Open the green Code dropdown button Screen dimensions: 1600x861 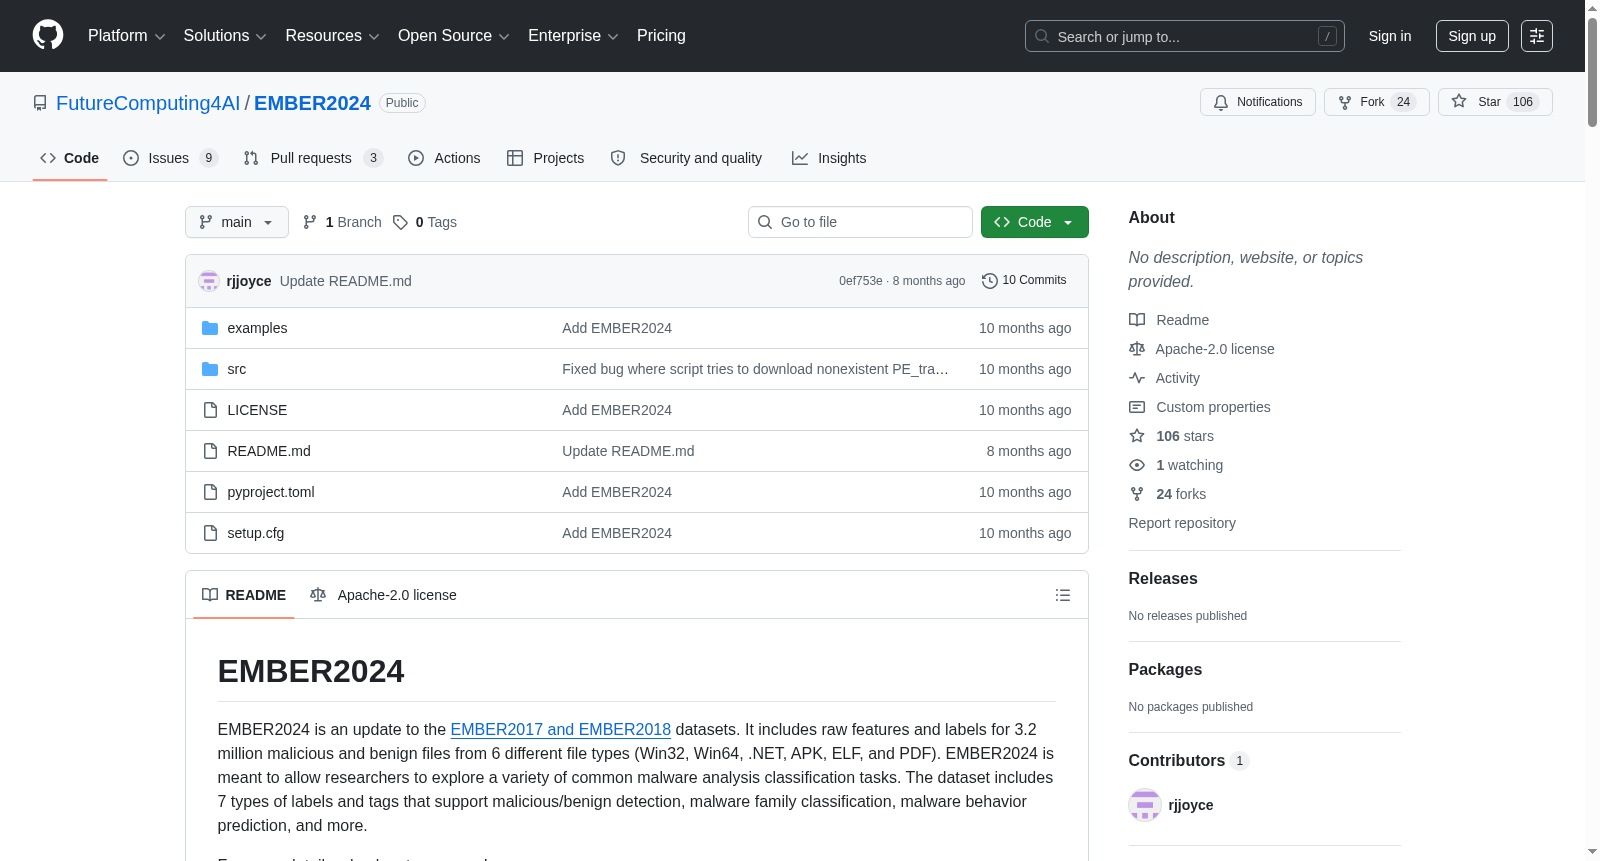tap(1035, 222)
